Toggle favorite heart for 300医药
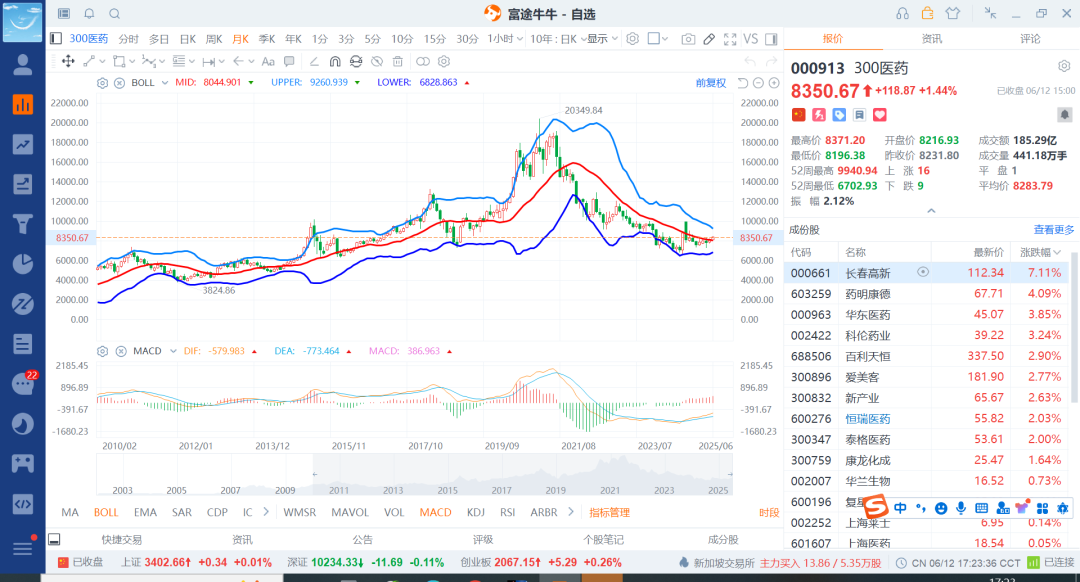Viewport: 1080px width, 582px height. coord(880,115)
